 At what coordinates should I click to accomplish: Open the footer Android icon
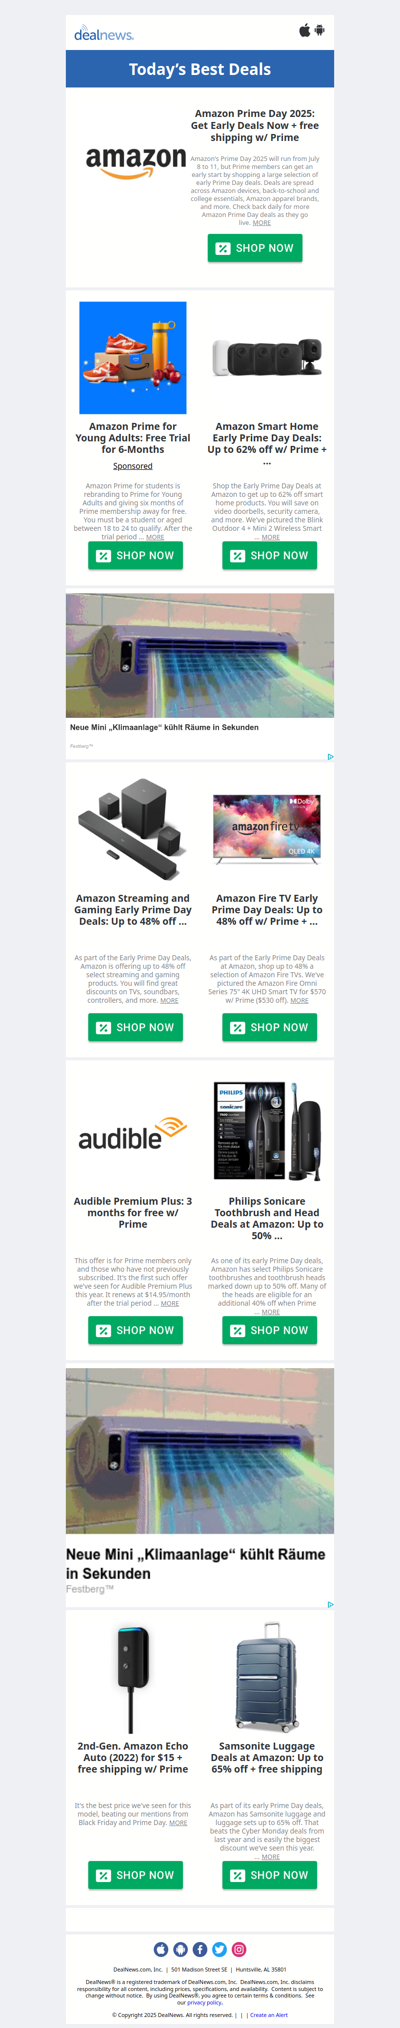(180, 1949)
